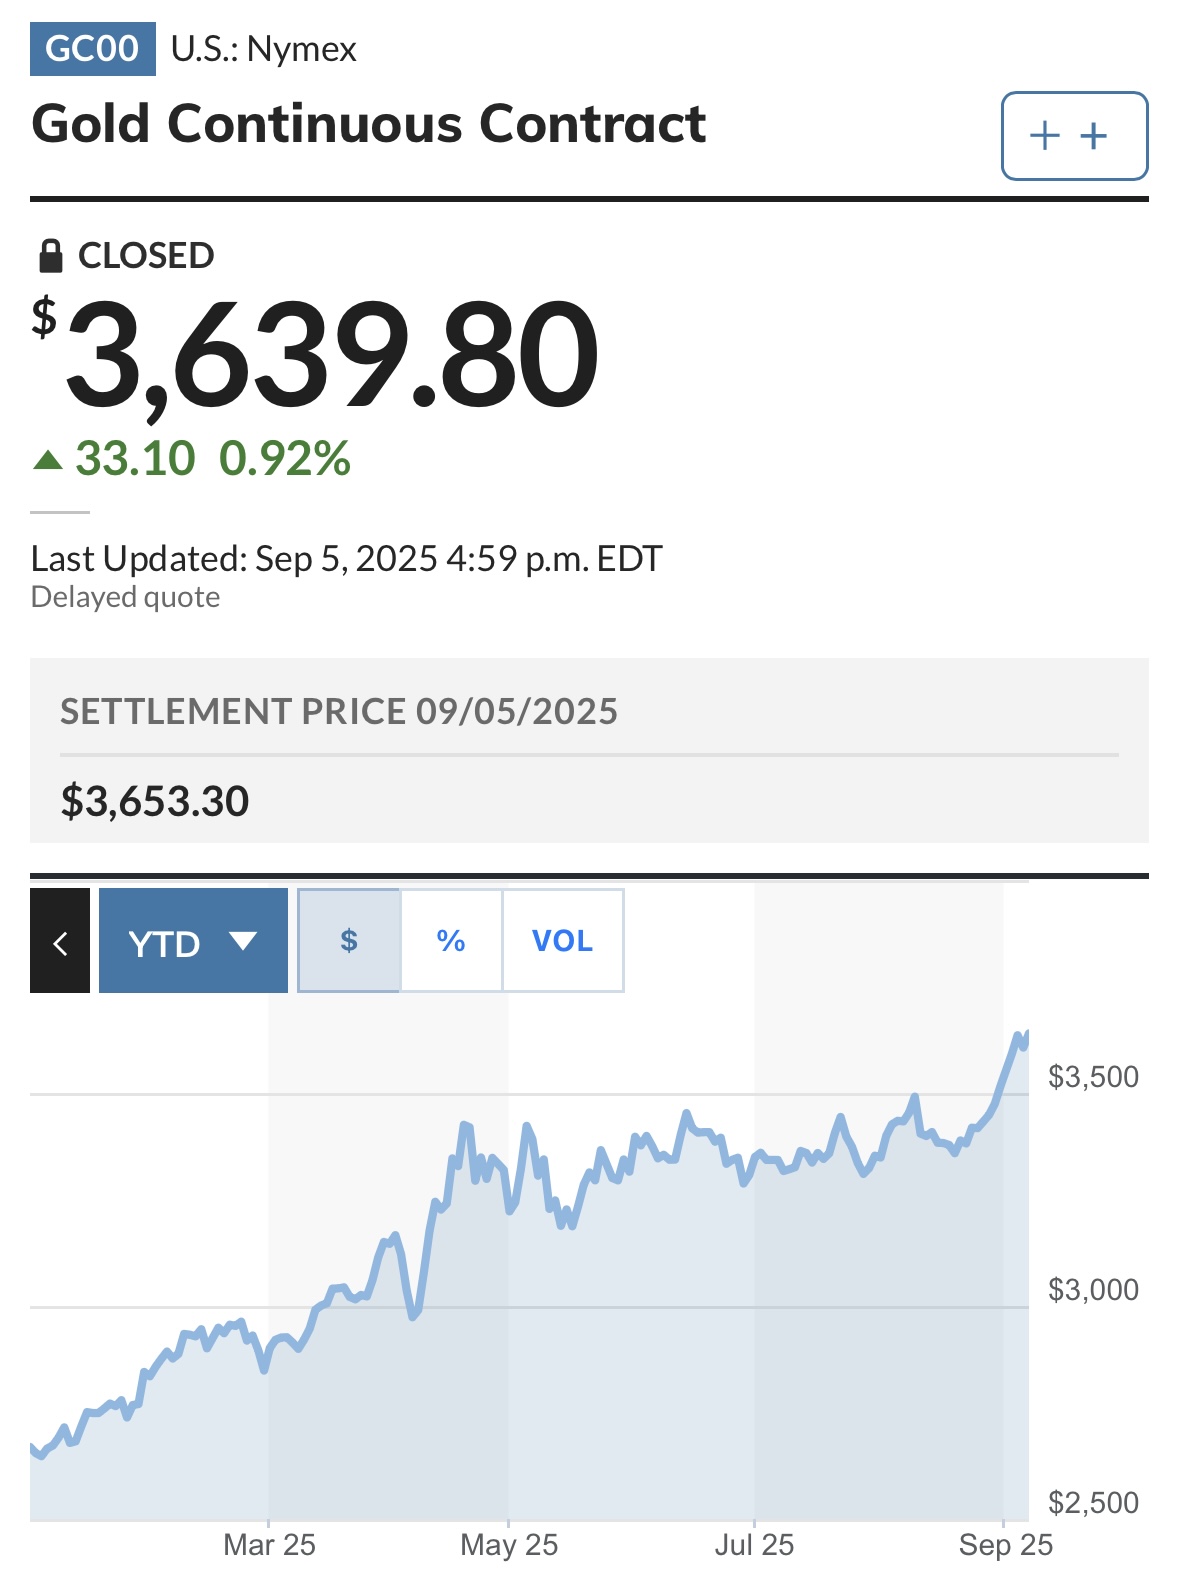
Task: Toggle the VOL volume chart view
Action: (563, 940)
